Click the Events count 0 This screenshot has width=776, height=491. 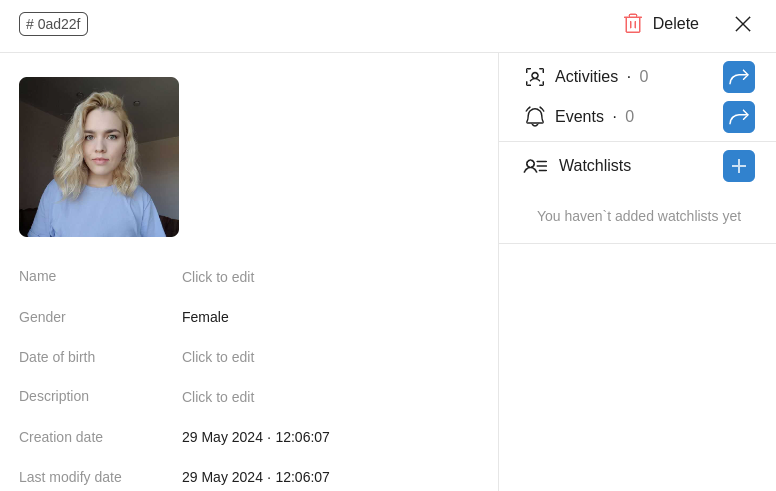click(x=630, y=116)
